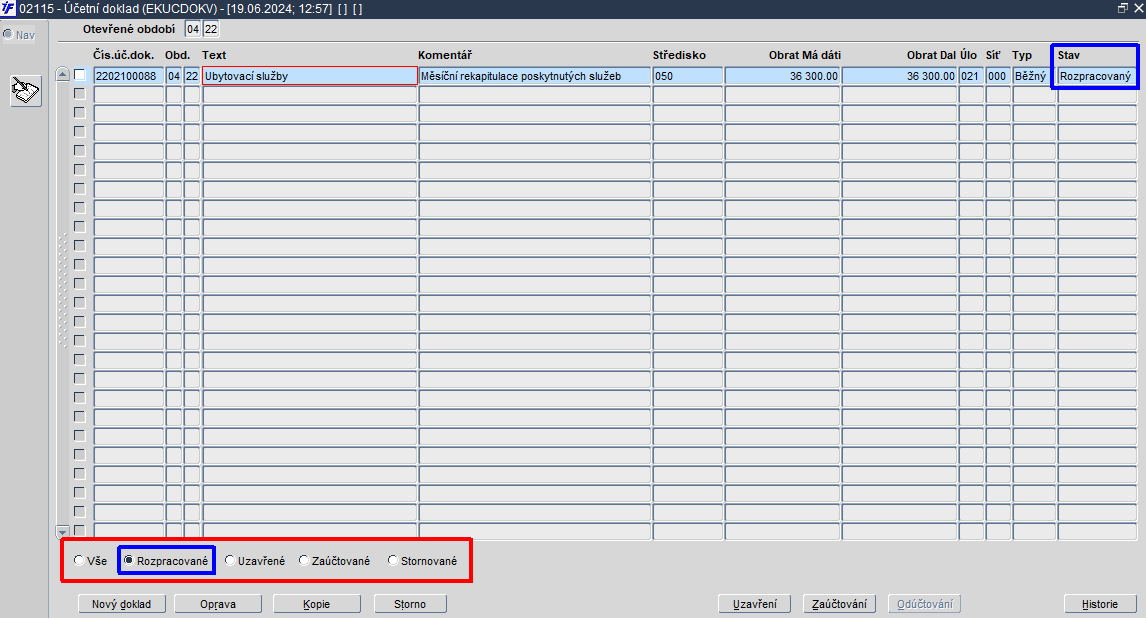Image resolution: width=1146 pixels, height=618 pixels.
Task: Select the Uzavřené filter radio button
Action: pyautogui.click(x=229, y=560)
